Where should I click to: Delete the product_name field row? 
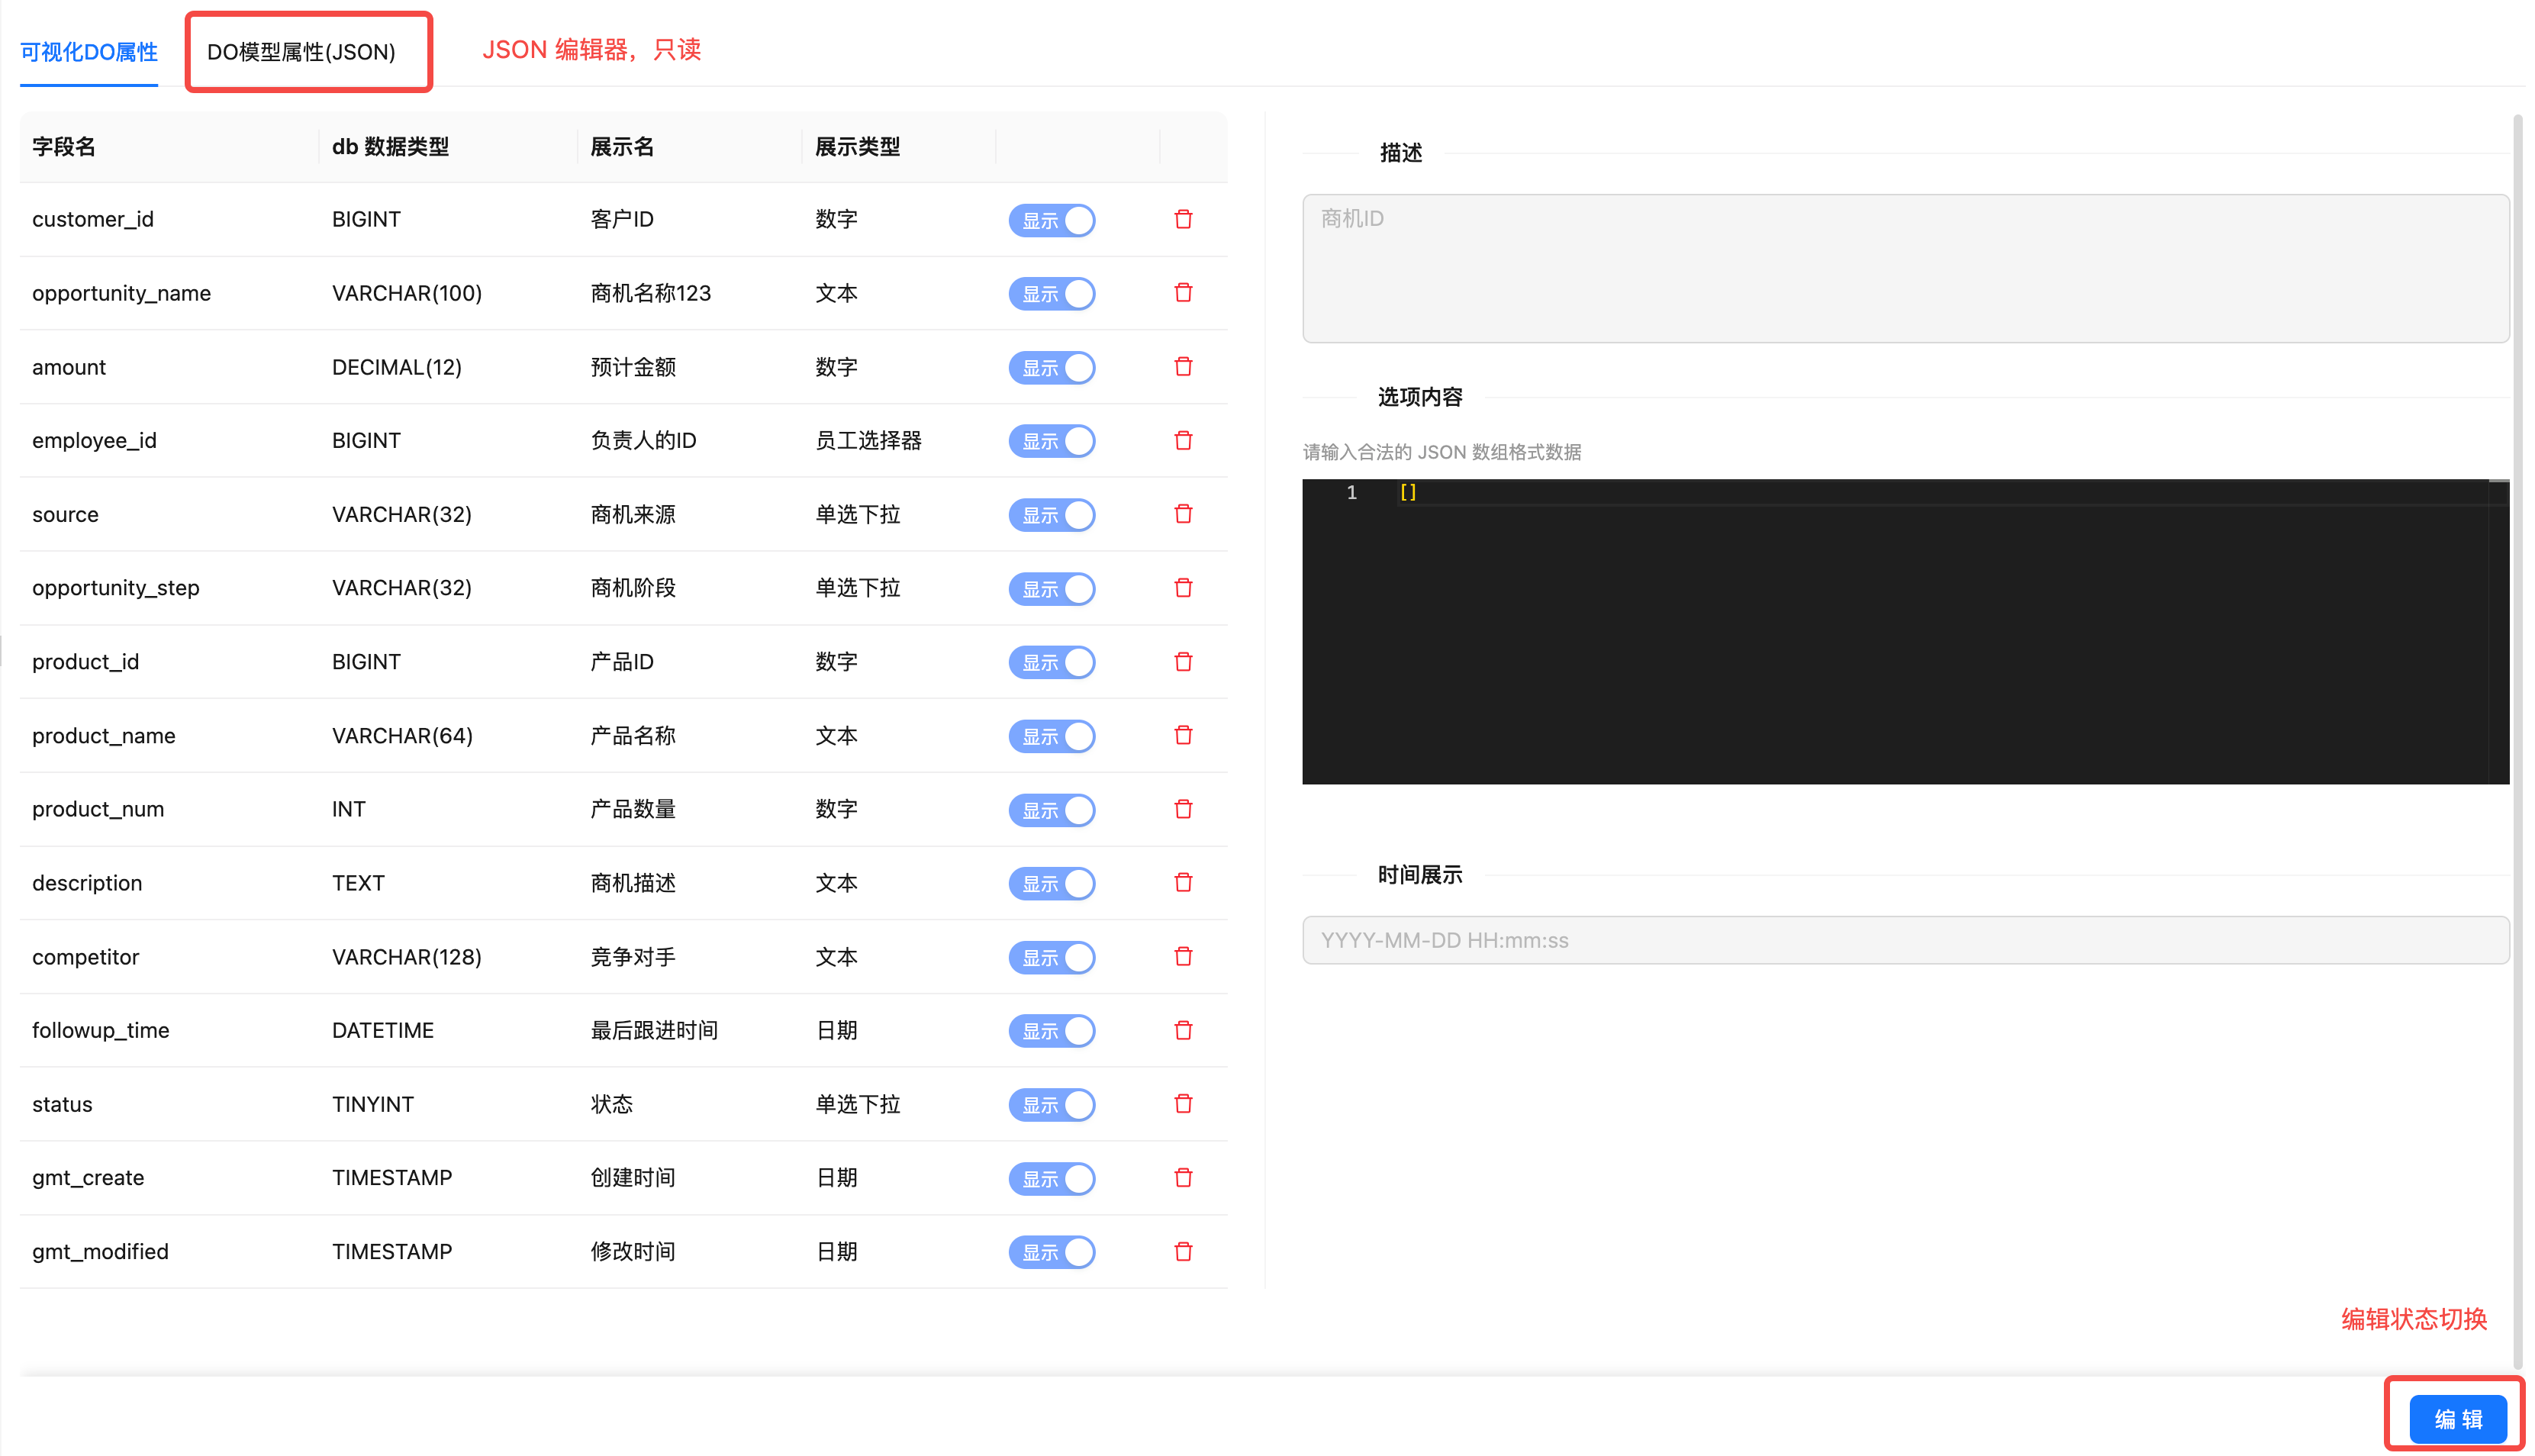click(1183, 736)
